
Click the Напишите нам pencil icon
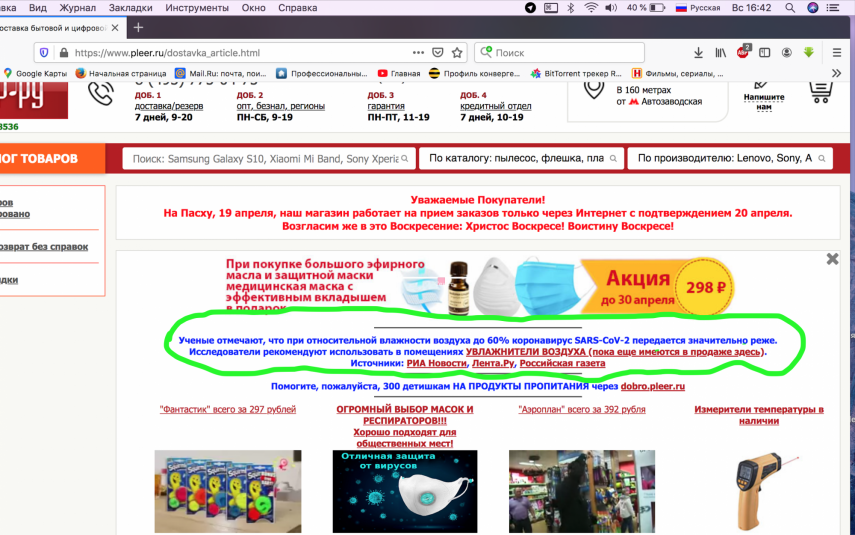click(761, 85)
